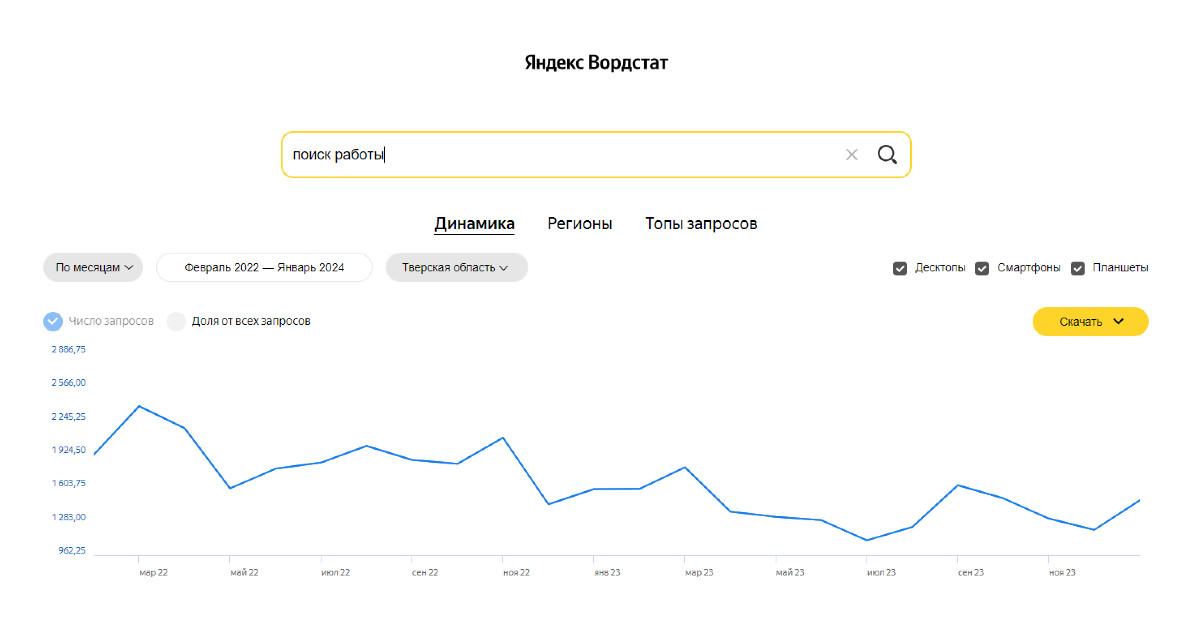Click the ноя 22 axis label
This screenshot has height=630, width=1200.
coord(516,573)
